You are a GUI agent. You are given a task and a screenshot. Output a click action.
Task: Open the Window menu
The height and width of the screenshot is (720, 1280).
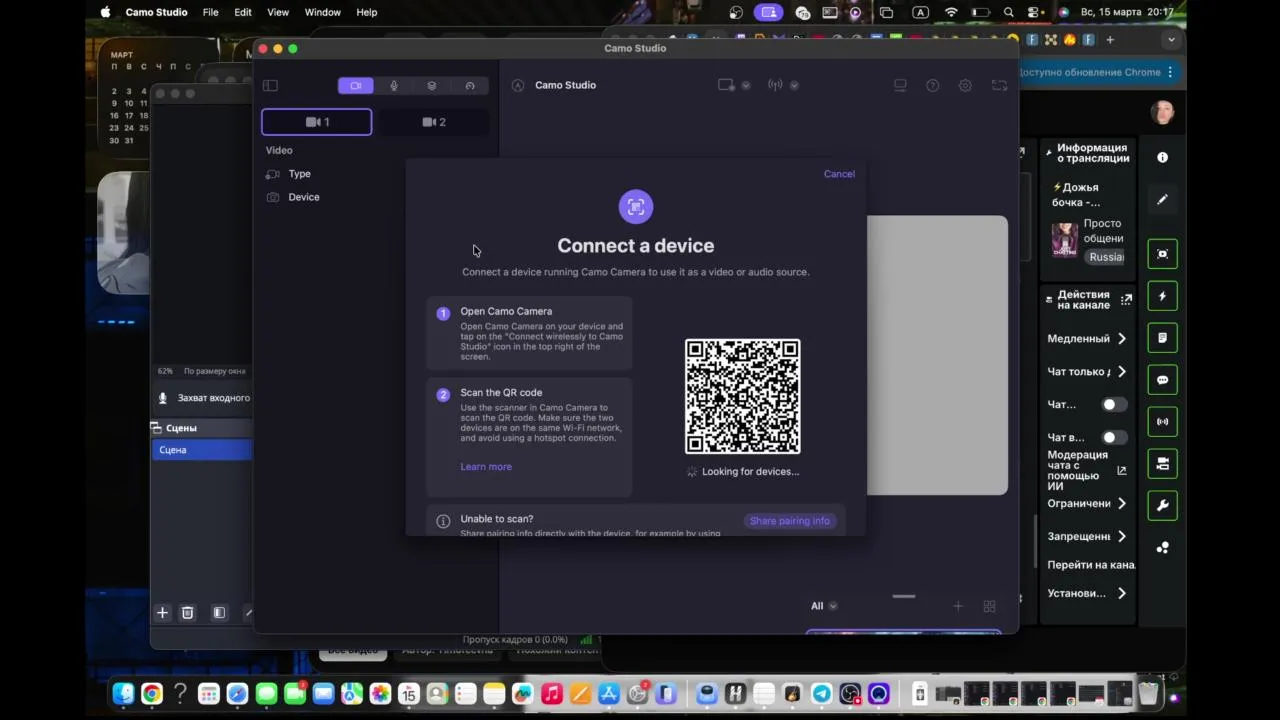point(322,12)
